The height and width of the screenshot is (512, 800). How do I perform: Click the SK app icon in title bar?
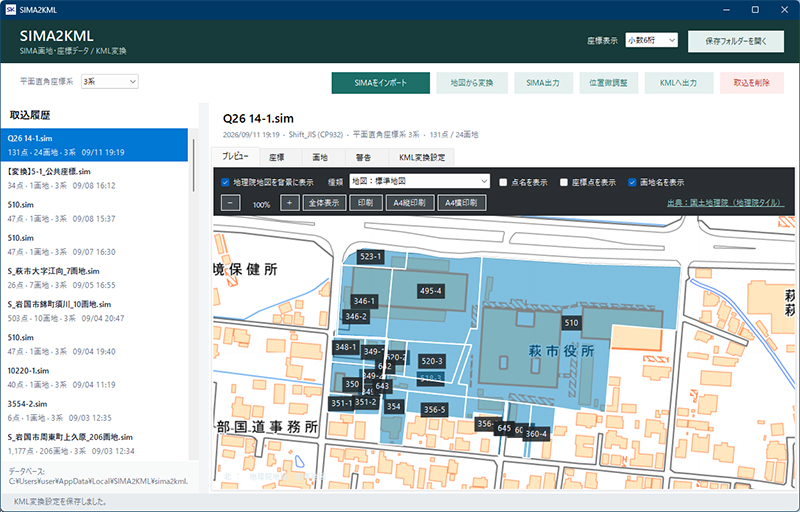pos(10,10)
